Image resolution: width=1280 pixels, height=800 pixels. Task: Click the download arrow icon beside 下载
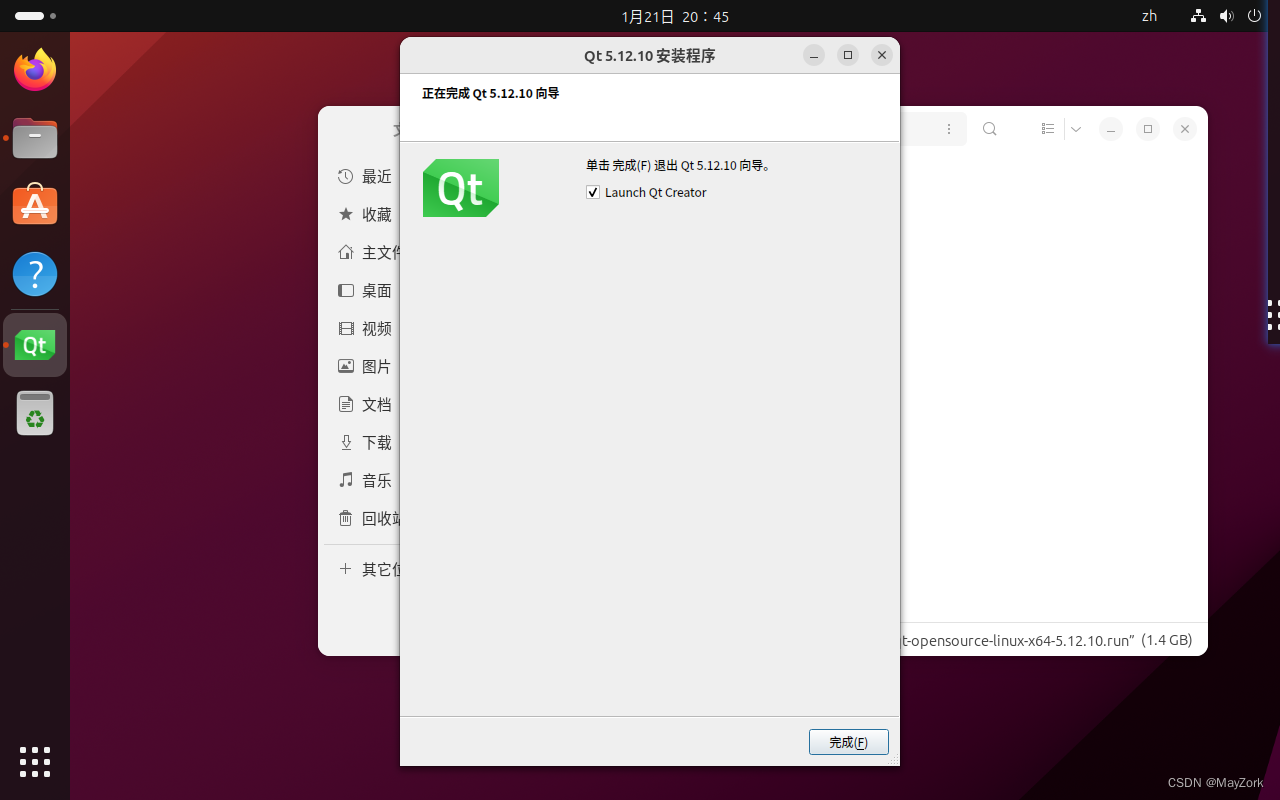(x=346, y=442)
